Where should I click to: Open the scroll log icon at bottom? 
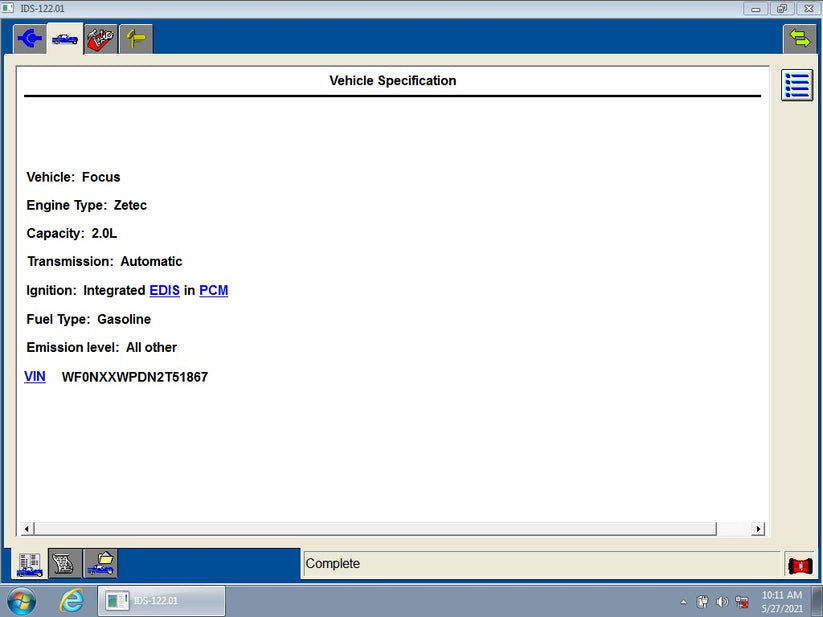[64, 563]
